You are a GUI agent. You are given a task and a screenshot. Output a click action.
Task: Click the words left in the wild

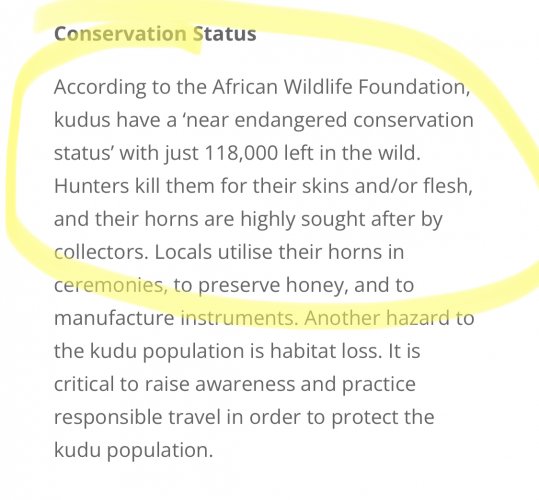tap(352, 153)
